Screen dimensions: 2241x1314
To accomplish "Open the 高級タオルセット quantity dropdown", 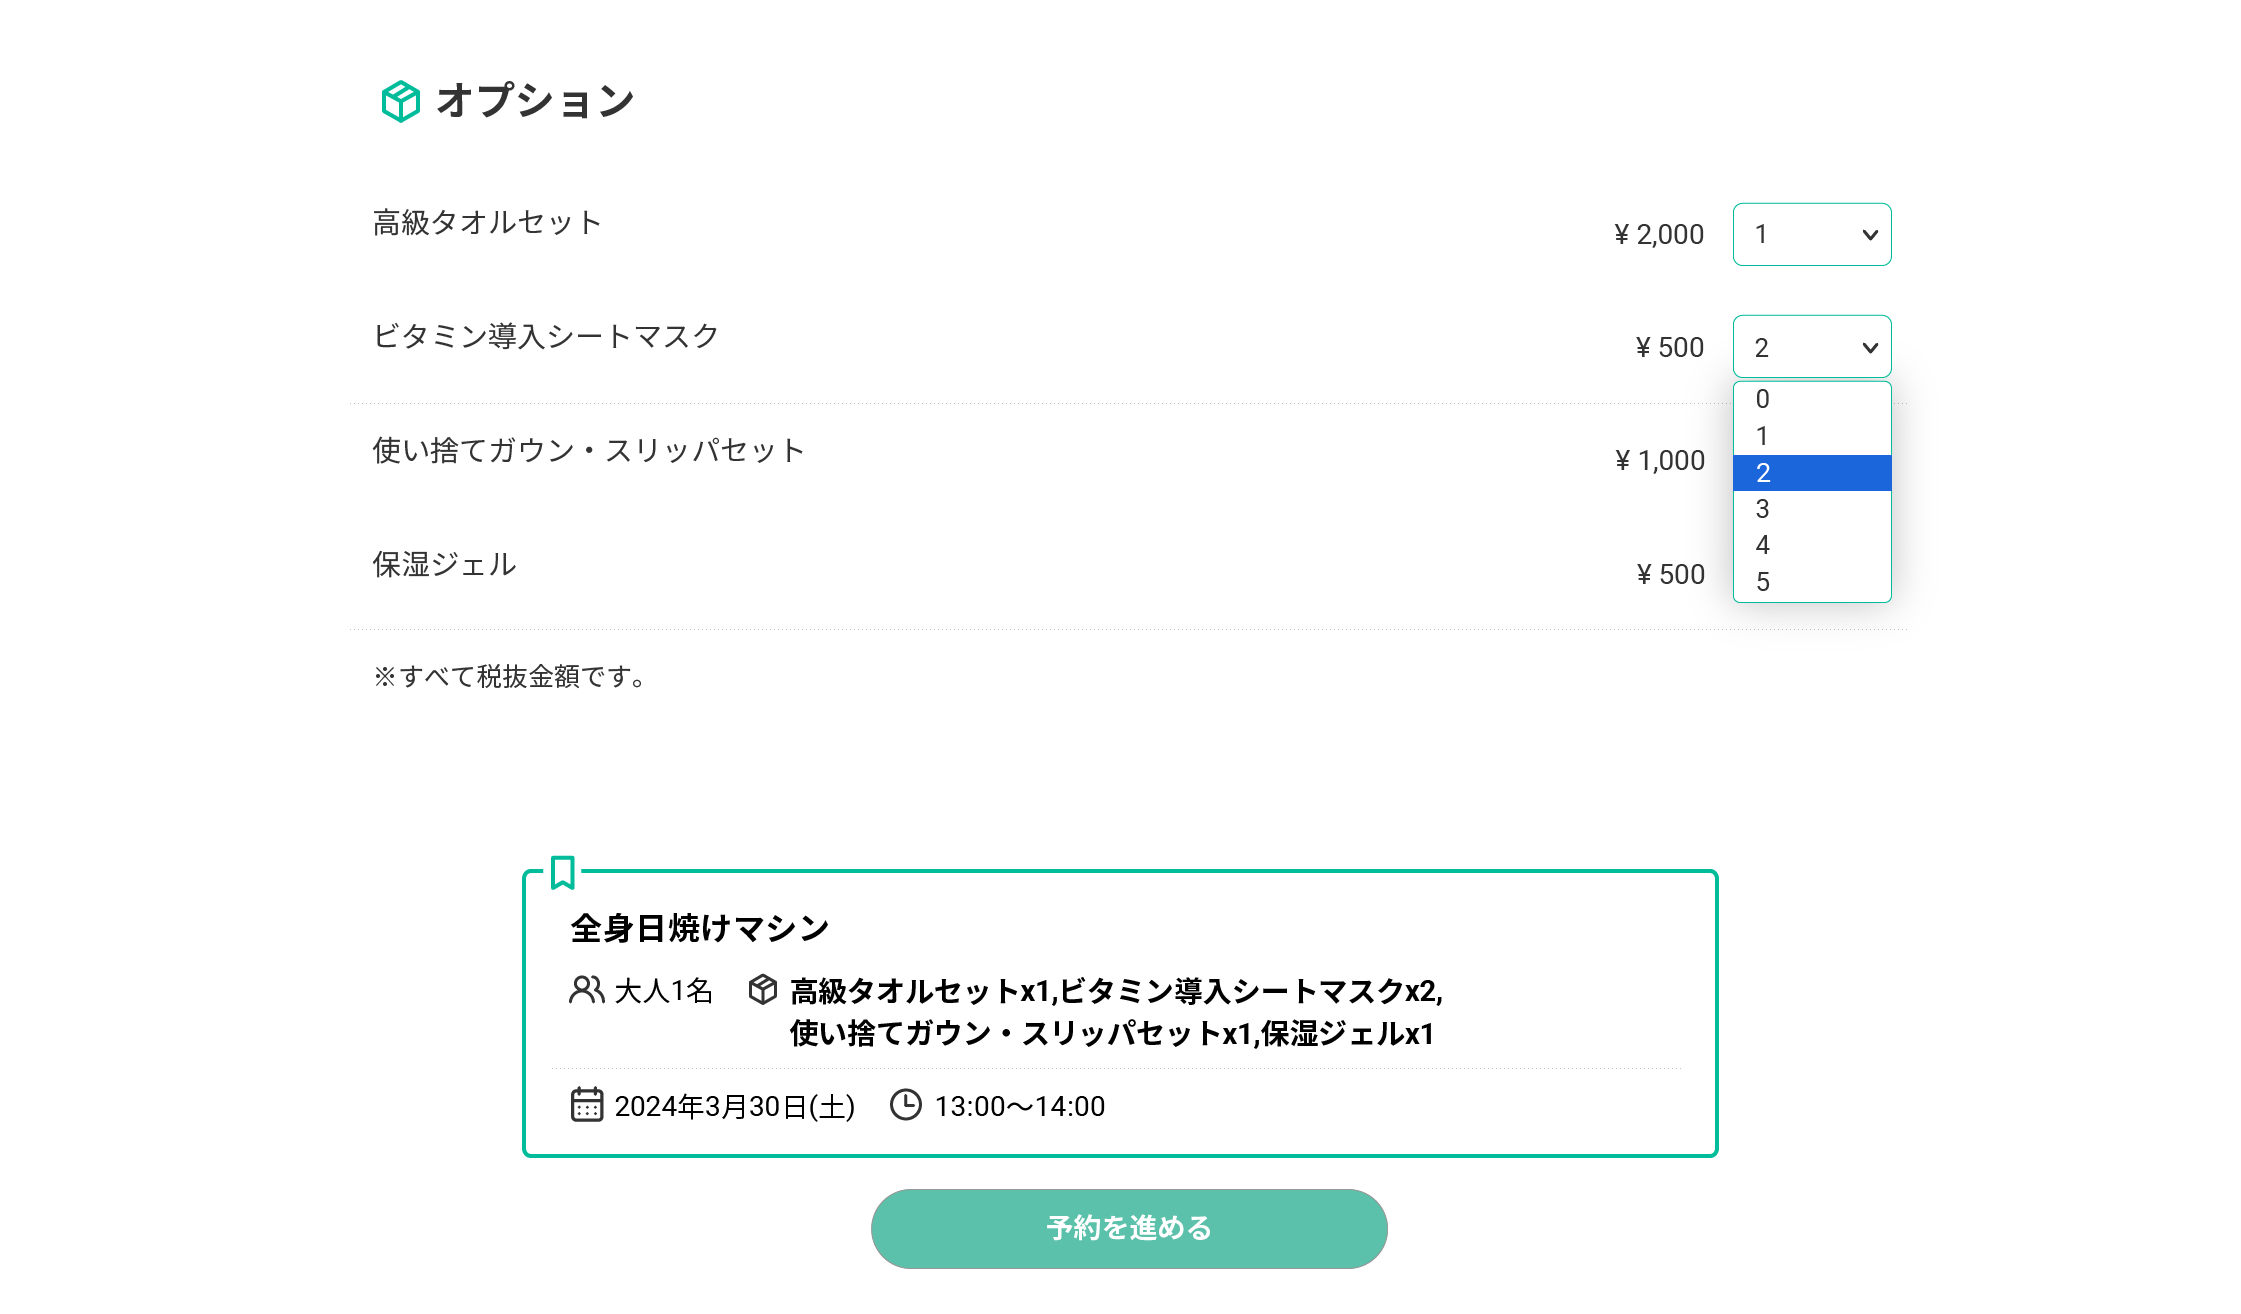I will pyautogui.click(x=1811, y=235).
